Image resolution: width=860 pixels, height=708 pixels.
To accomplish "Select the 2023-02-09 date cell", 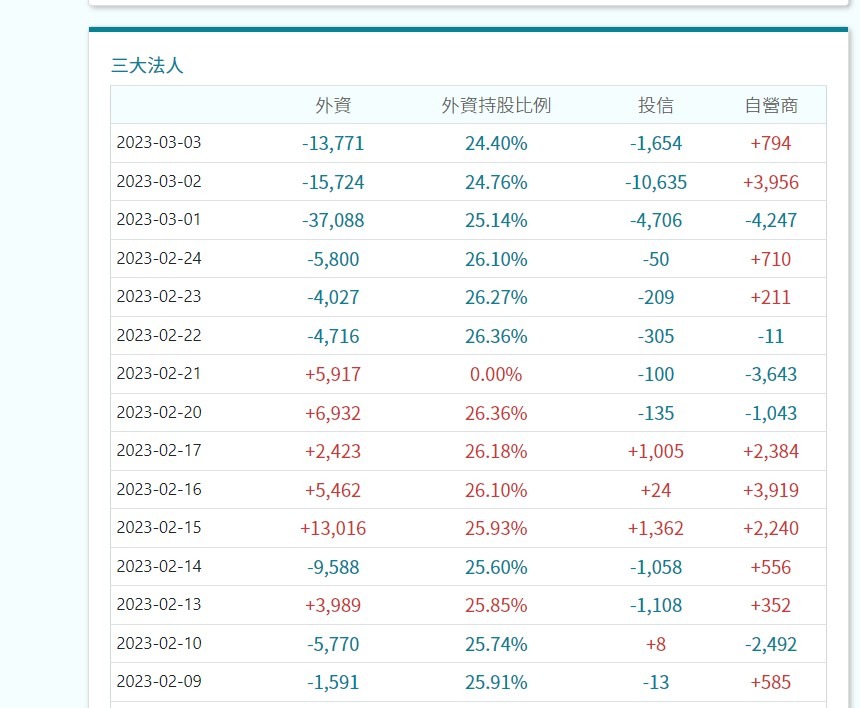I will pos(159,682).
